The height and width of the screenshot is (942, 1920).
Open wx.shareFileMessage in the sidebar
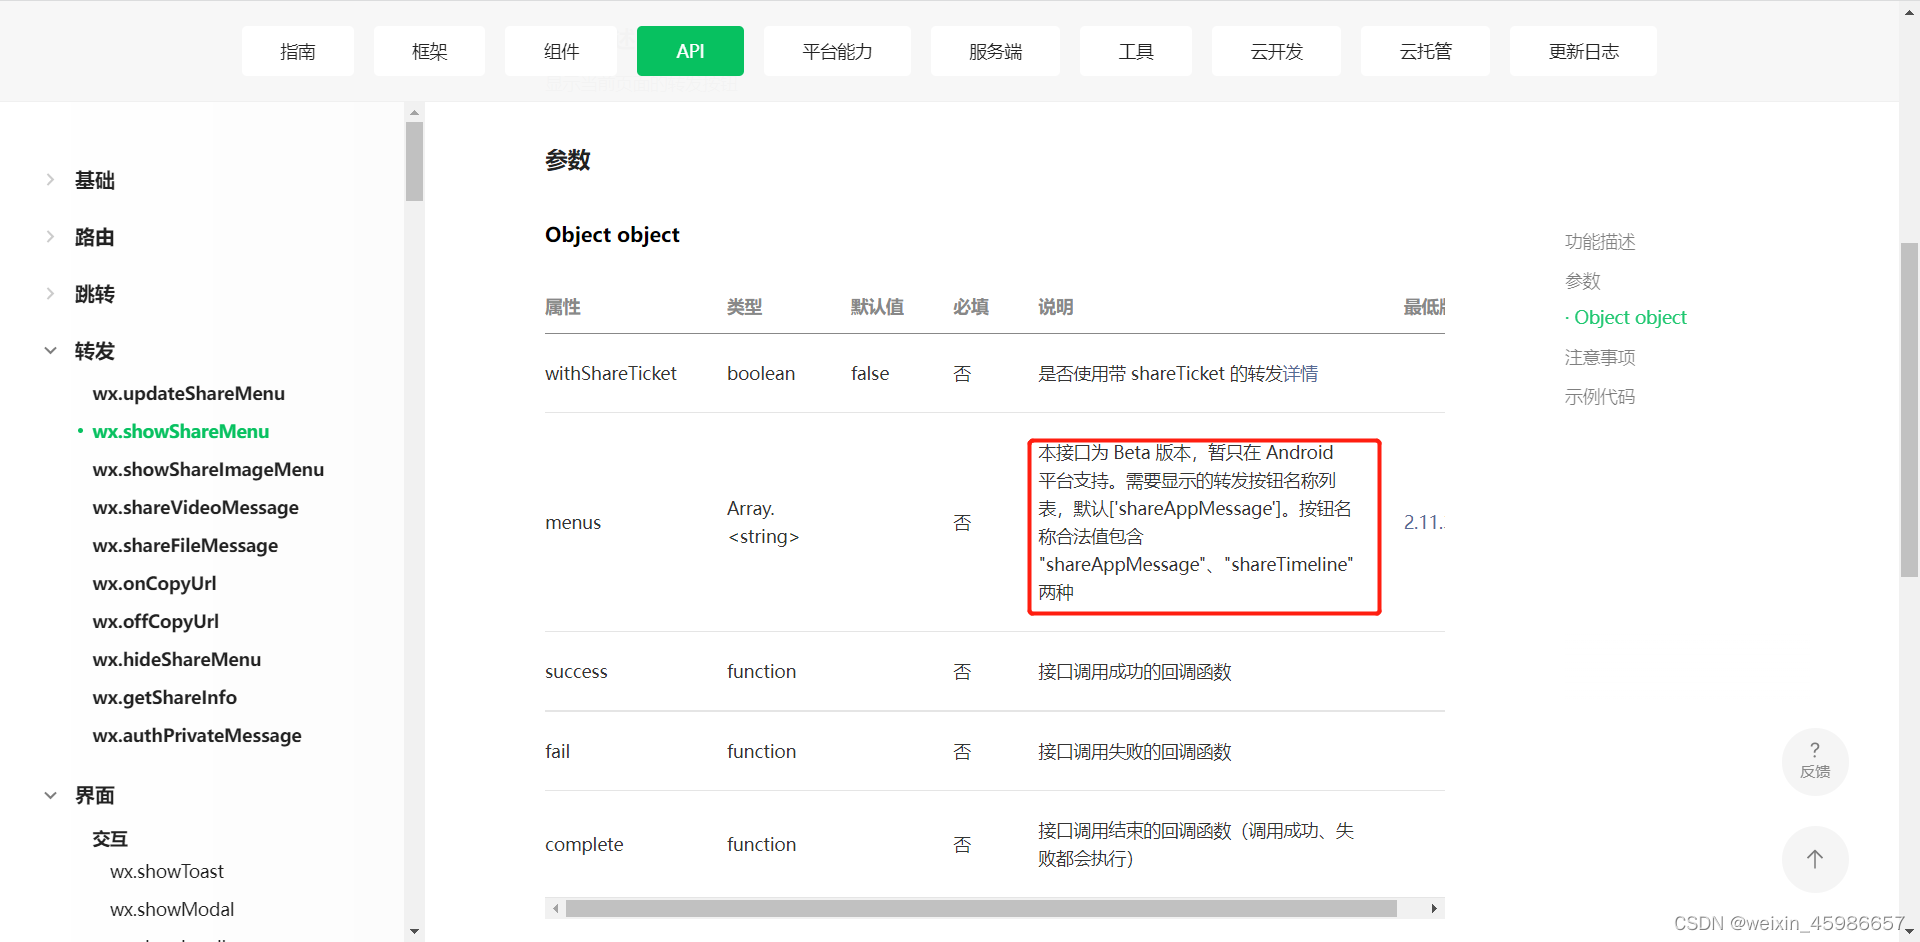(185, 545)
